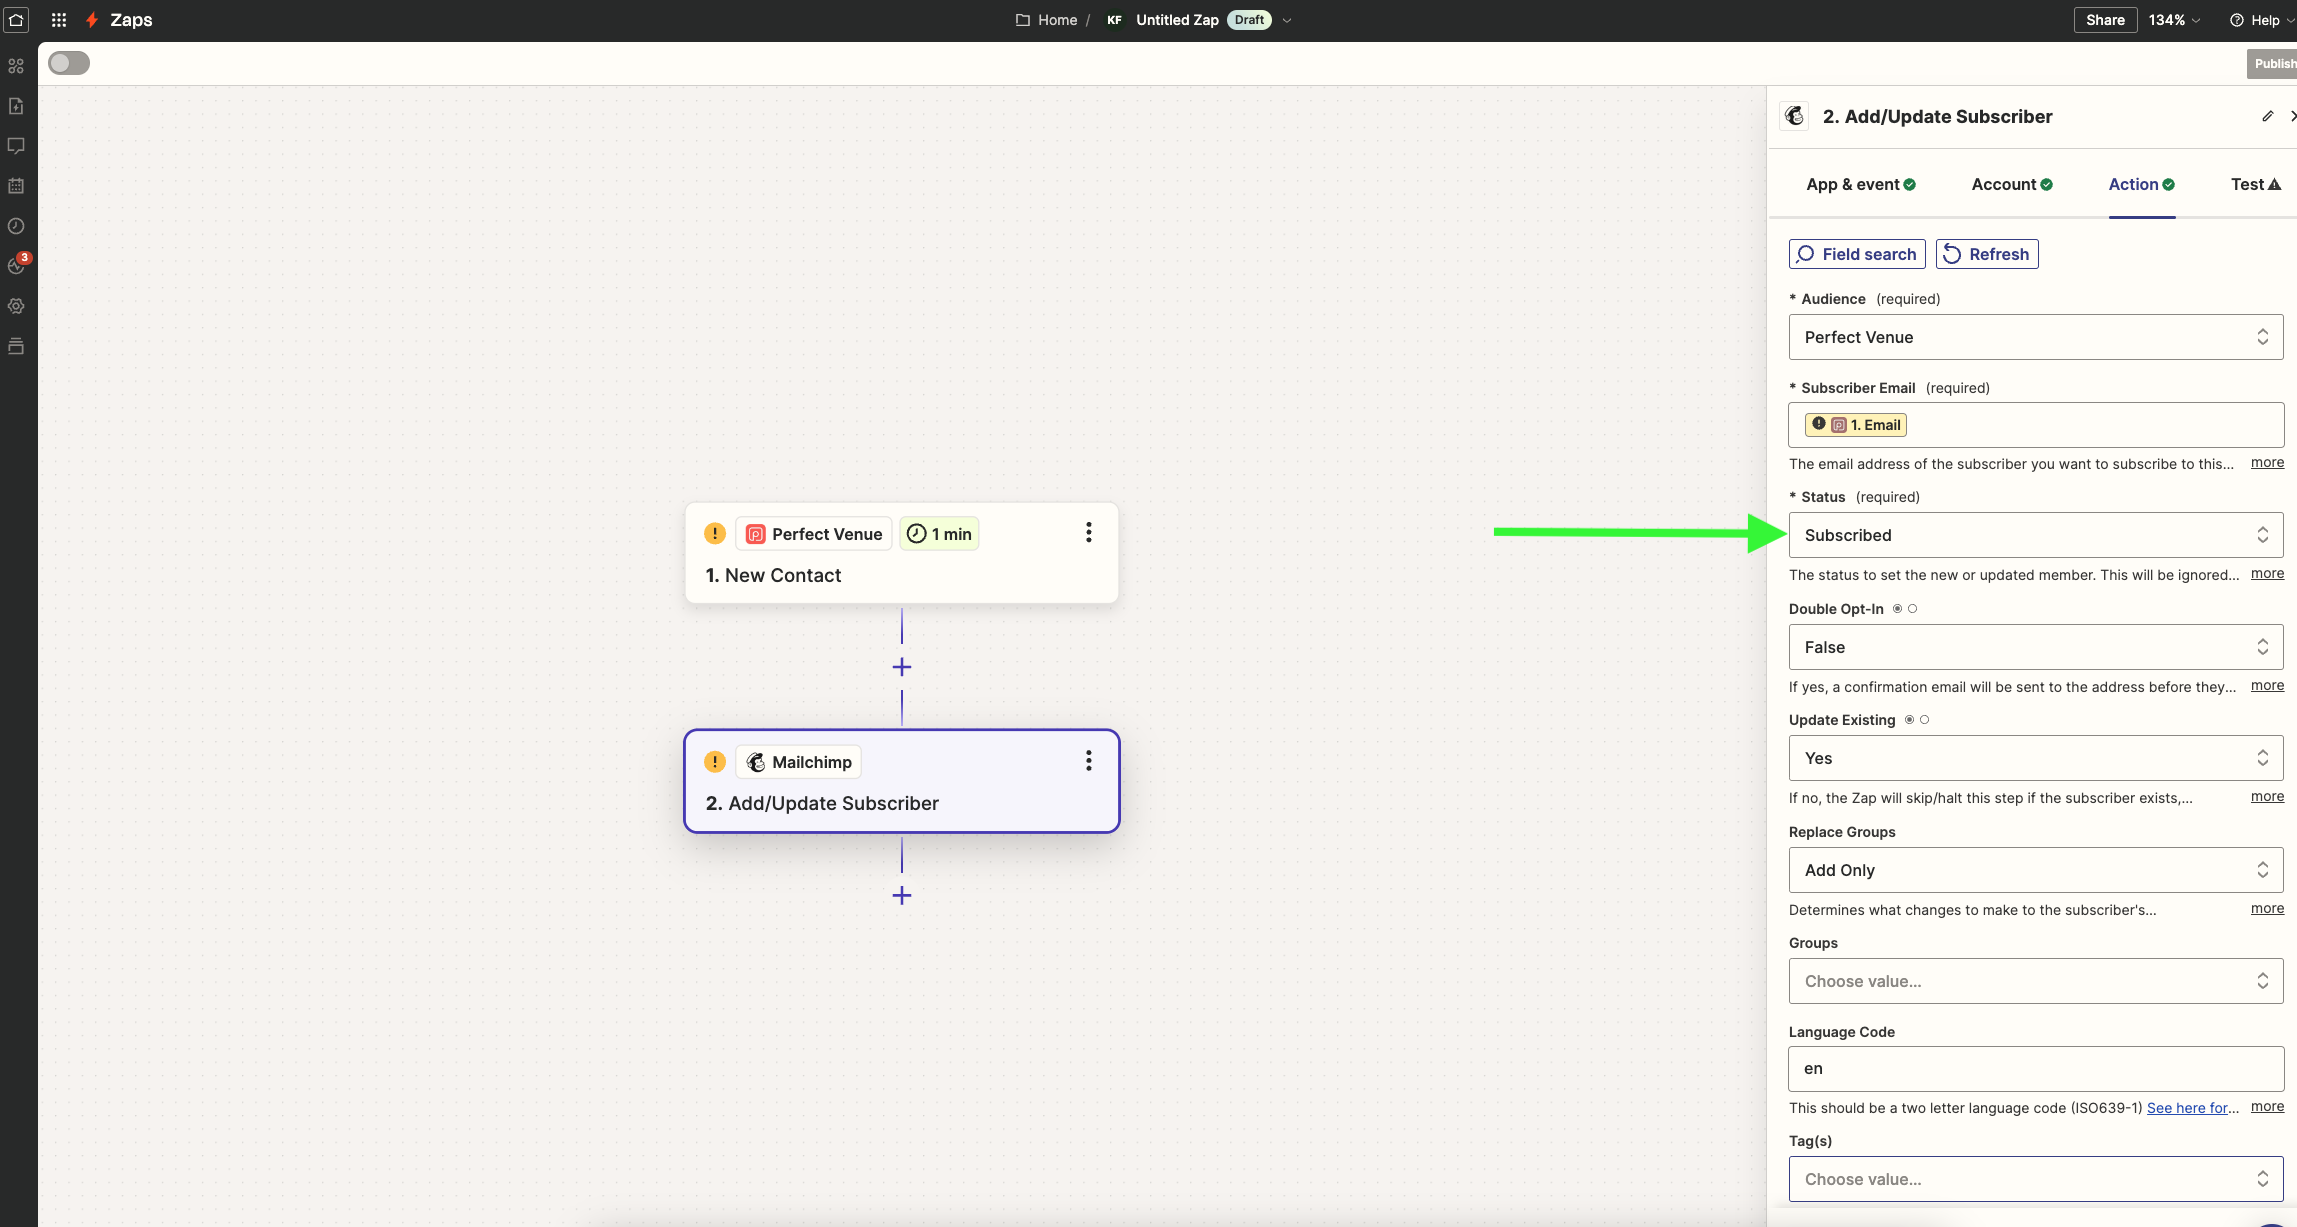Viewport: 2297px width, 1227px height.
Task: Click the warning icon on the Perfect Venue step
Action: 715,533
